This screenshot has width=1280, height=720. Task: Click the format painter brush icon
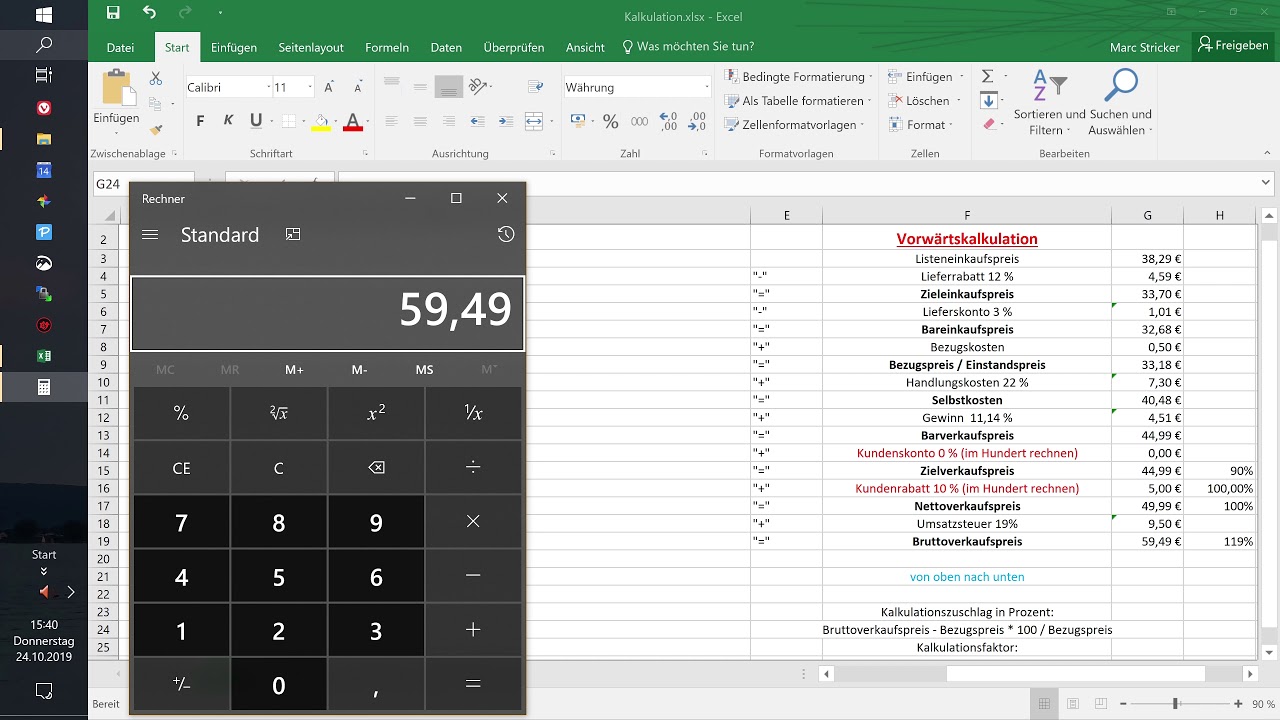(156, 129)
